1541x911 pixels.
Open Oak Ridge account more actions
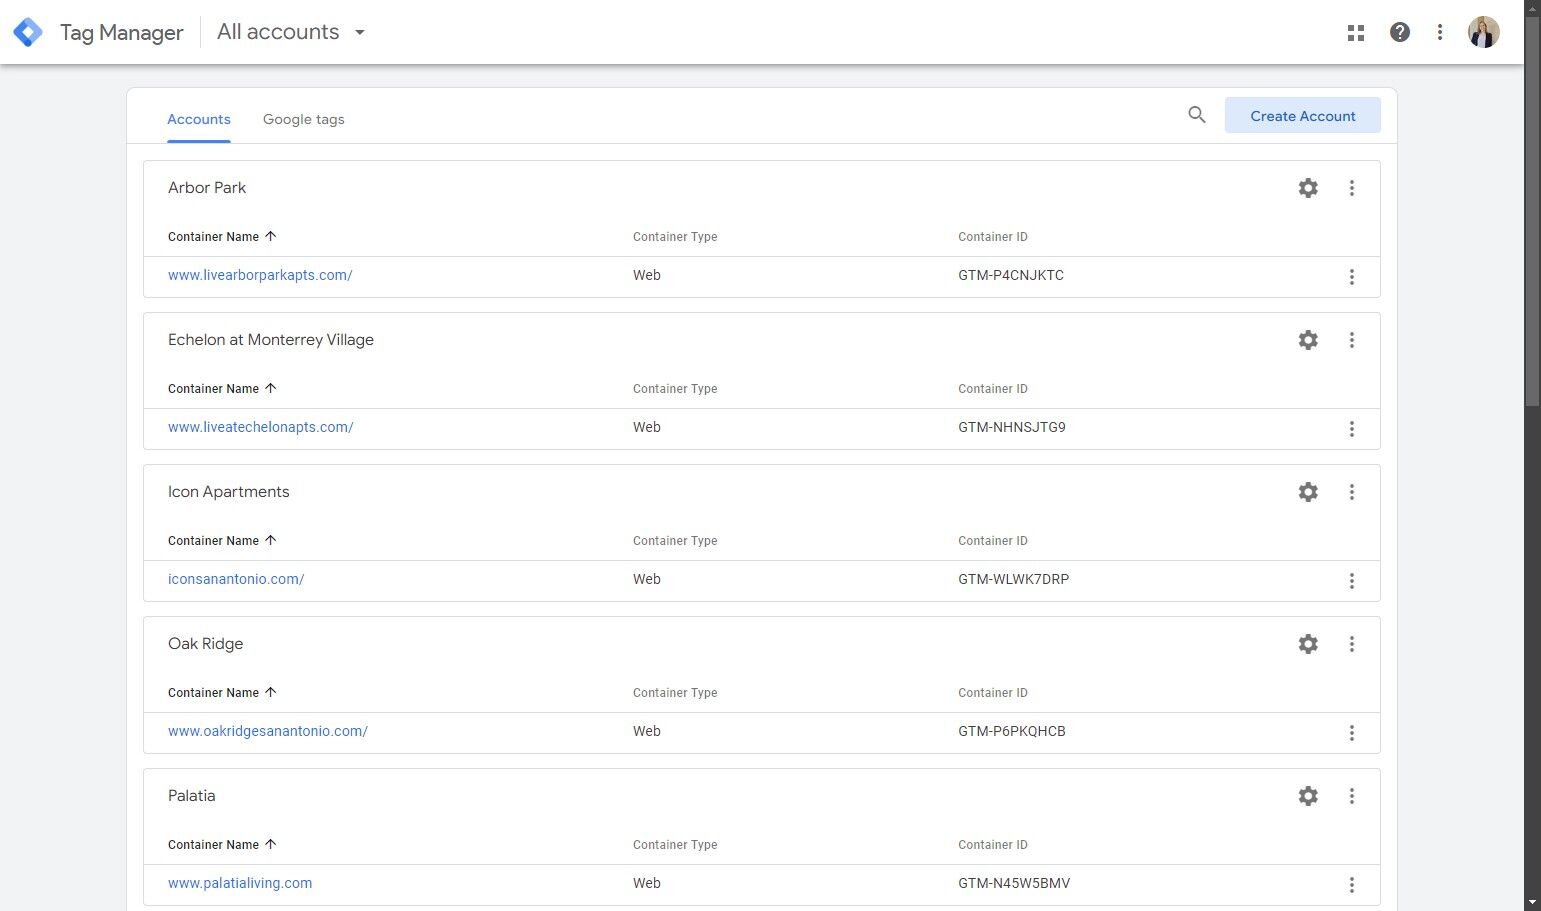coord(1352,644)
